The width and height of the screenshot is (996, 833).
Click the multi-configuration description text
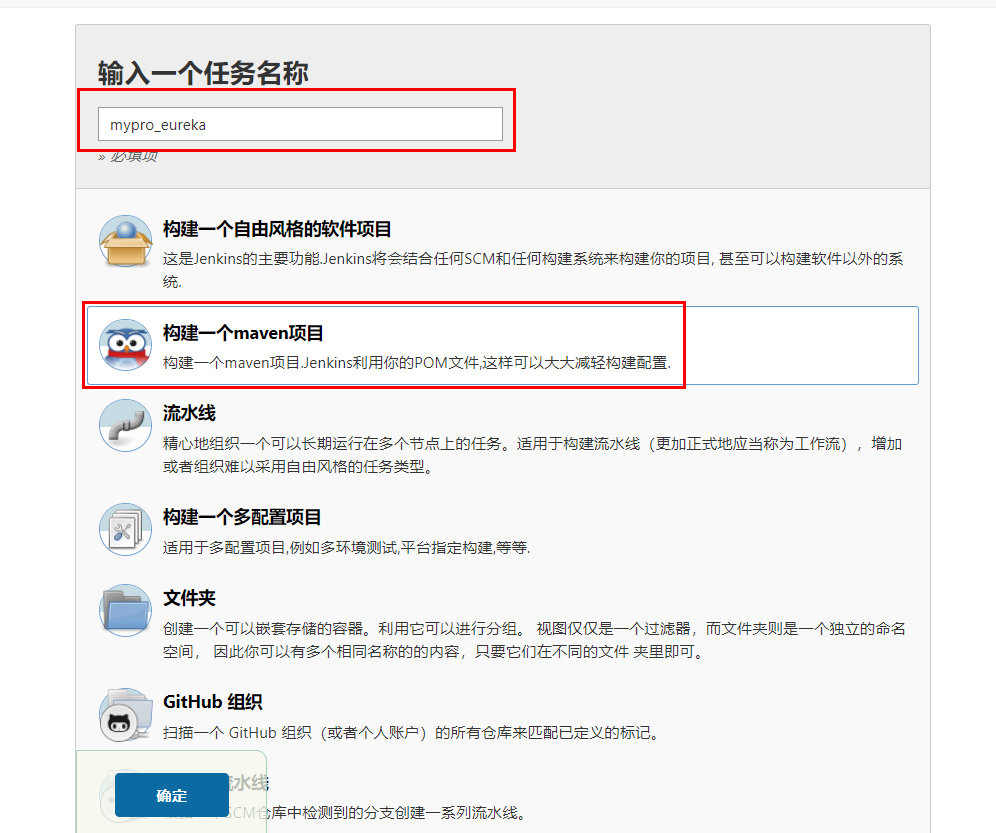346,547
